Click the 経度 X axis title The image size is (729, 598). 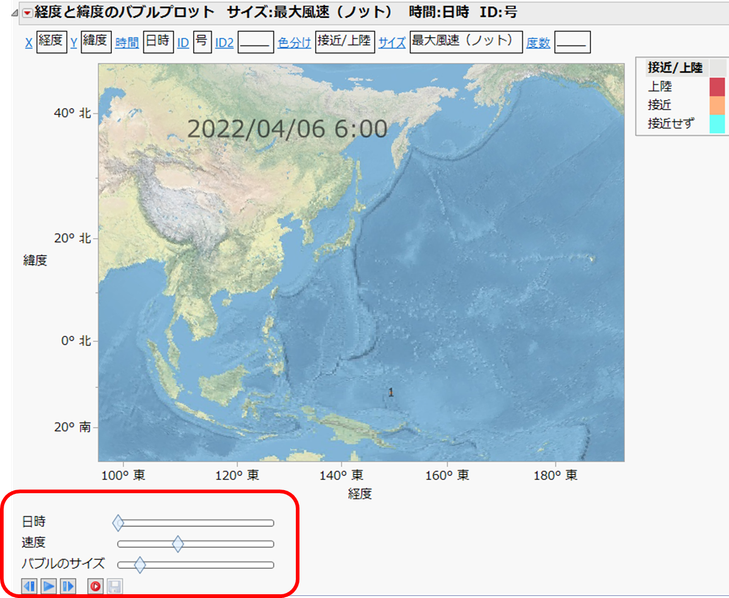click(360, 493)
